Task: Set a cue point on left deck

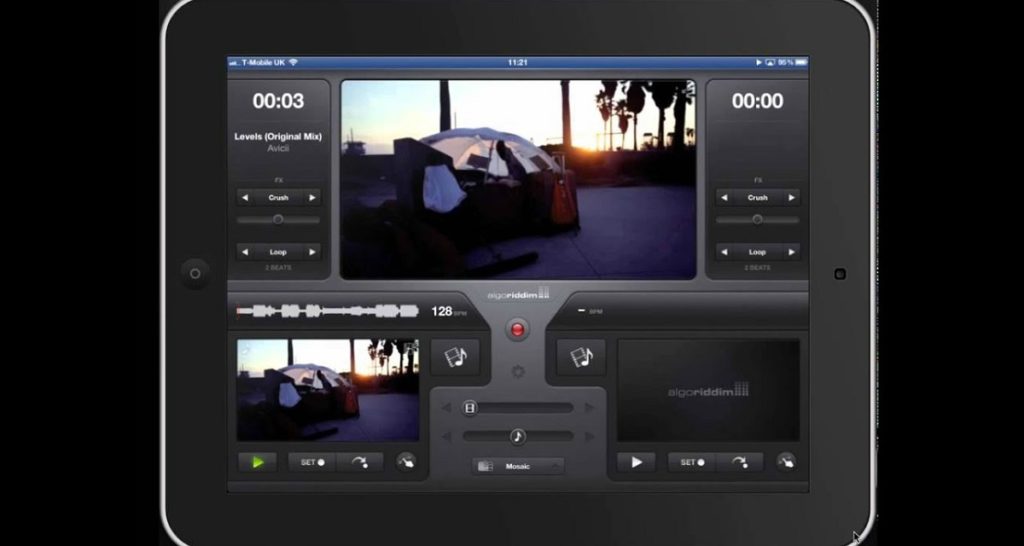Action: click(312, 462)
